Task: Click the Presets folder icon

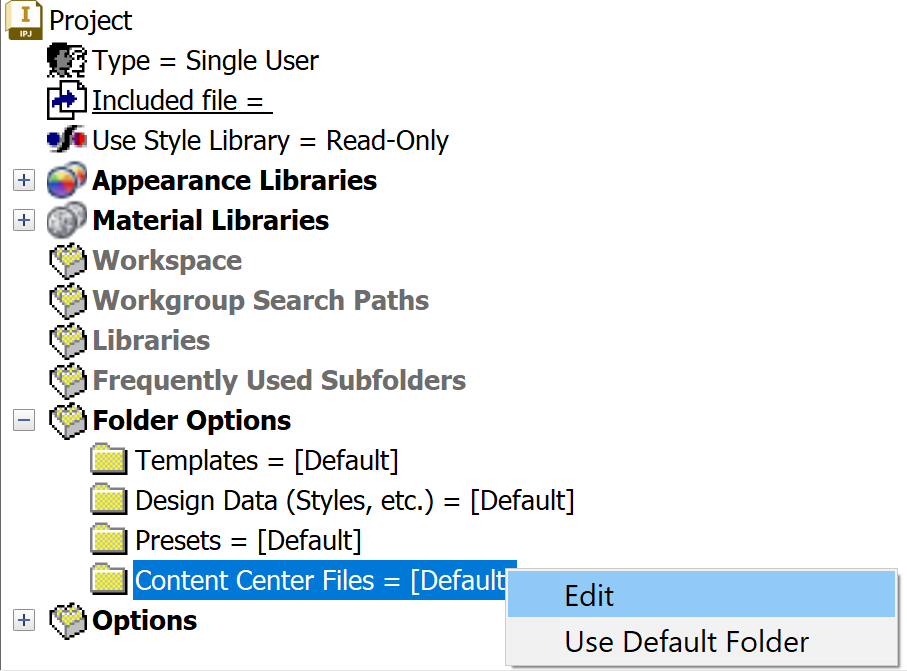Action: [x=109, y=541]
